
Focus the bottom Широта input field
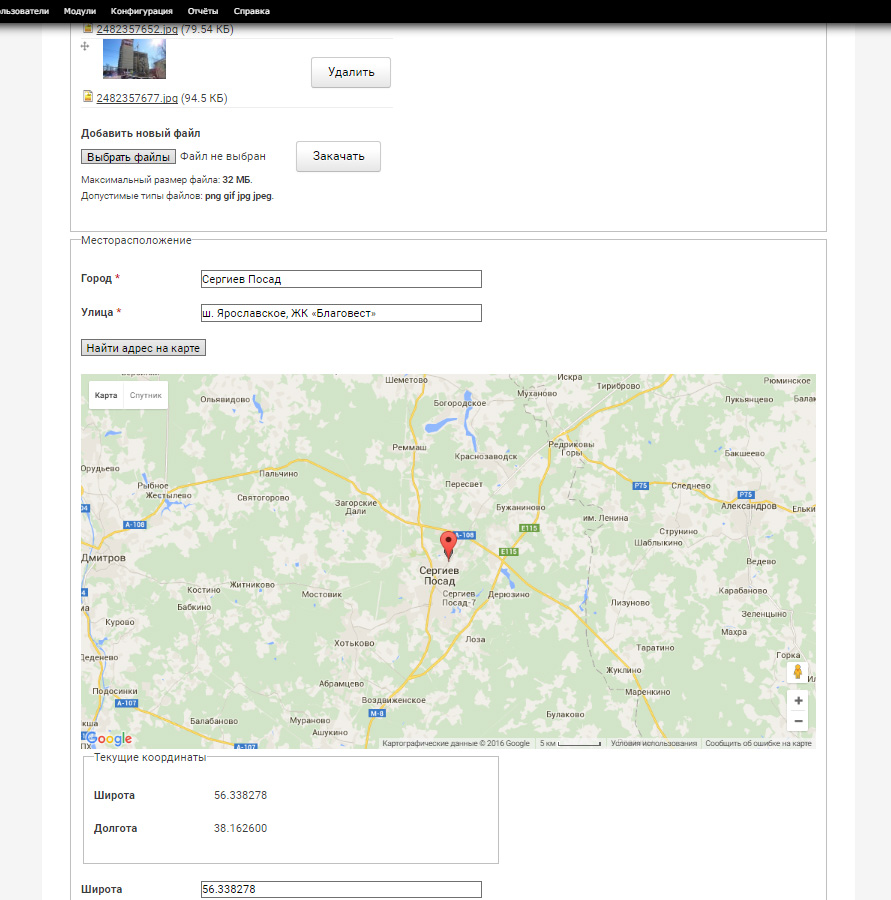(341, 889)
